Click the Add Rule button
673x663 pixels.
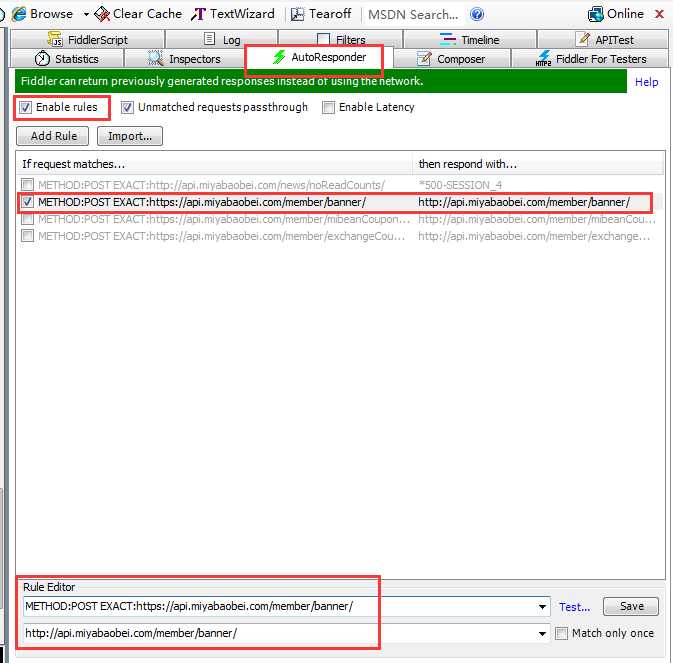[x=53, y=136]
